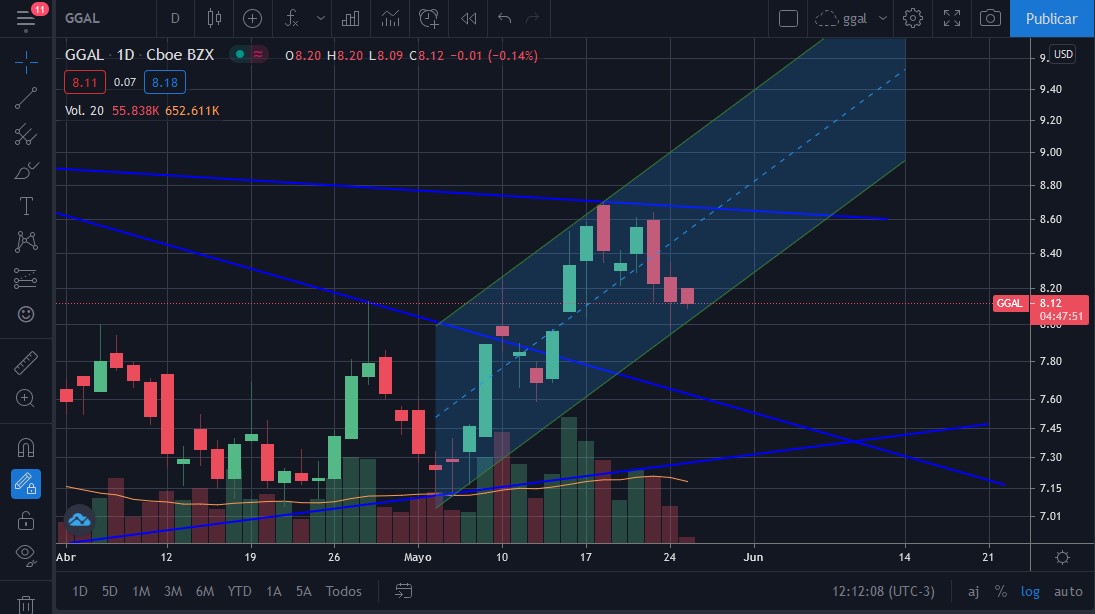Take a chart snapshot with camera
Viewport: 1095px width, 614px height.
990,19
